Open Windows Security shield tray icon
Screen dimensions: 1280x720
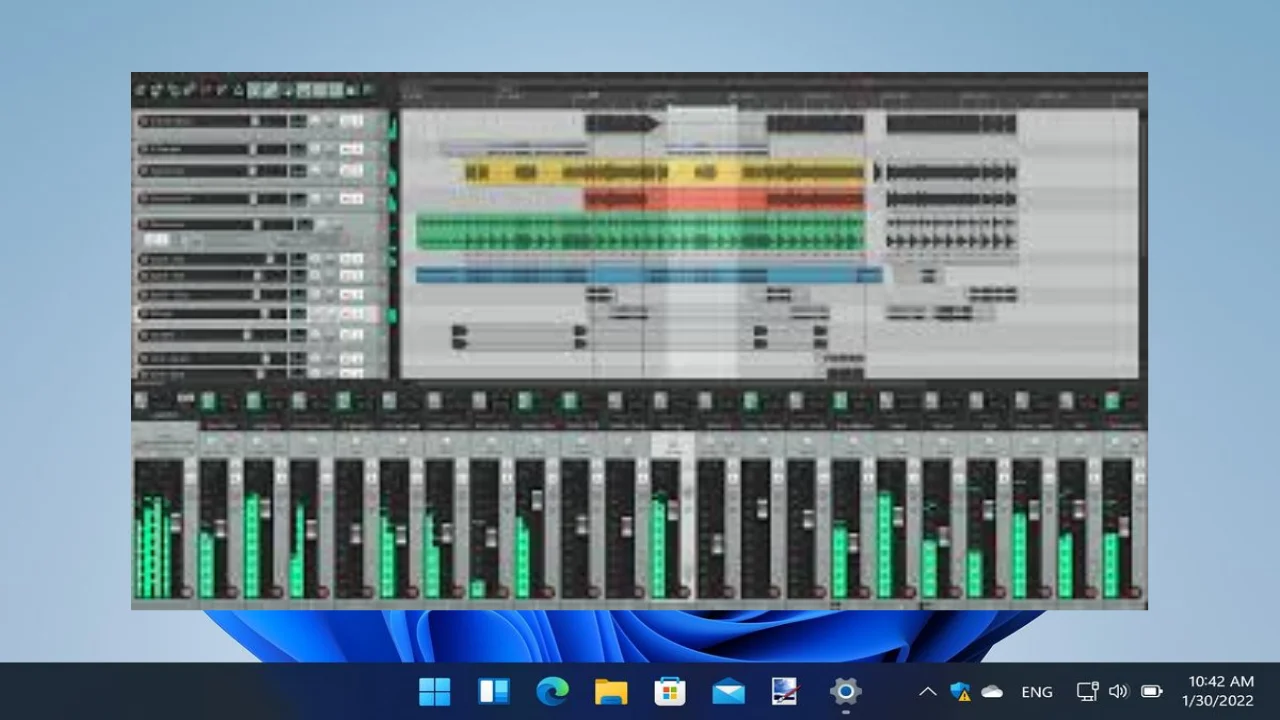click(960, 691)
